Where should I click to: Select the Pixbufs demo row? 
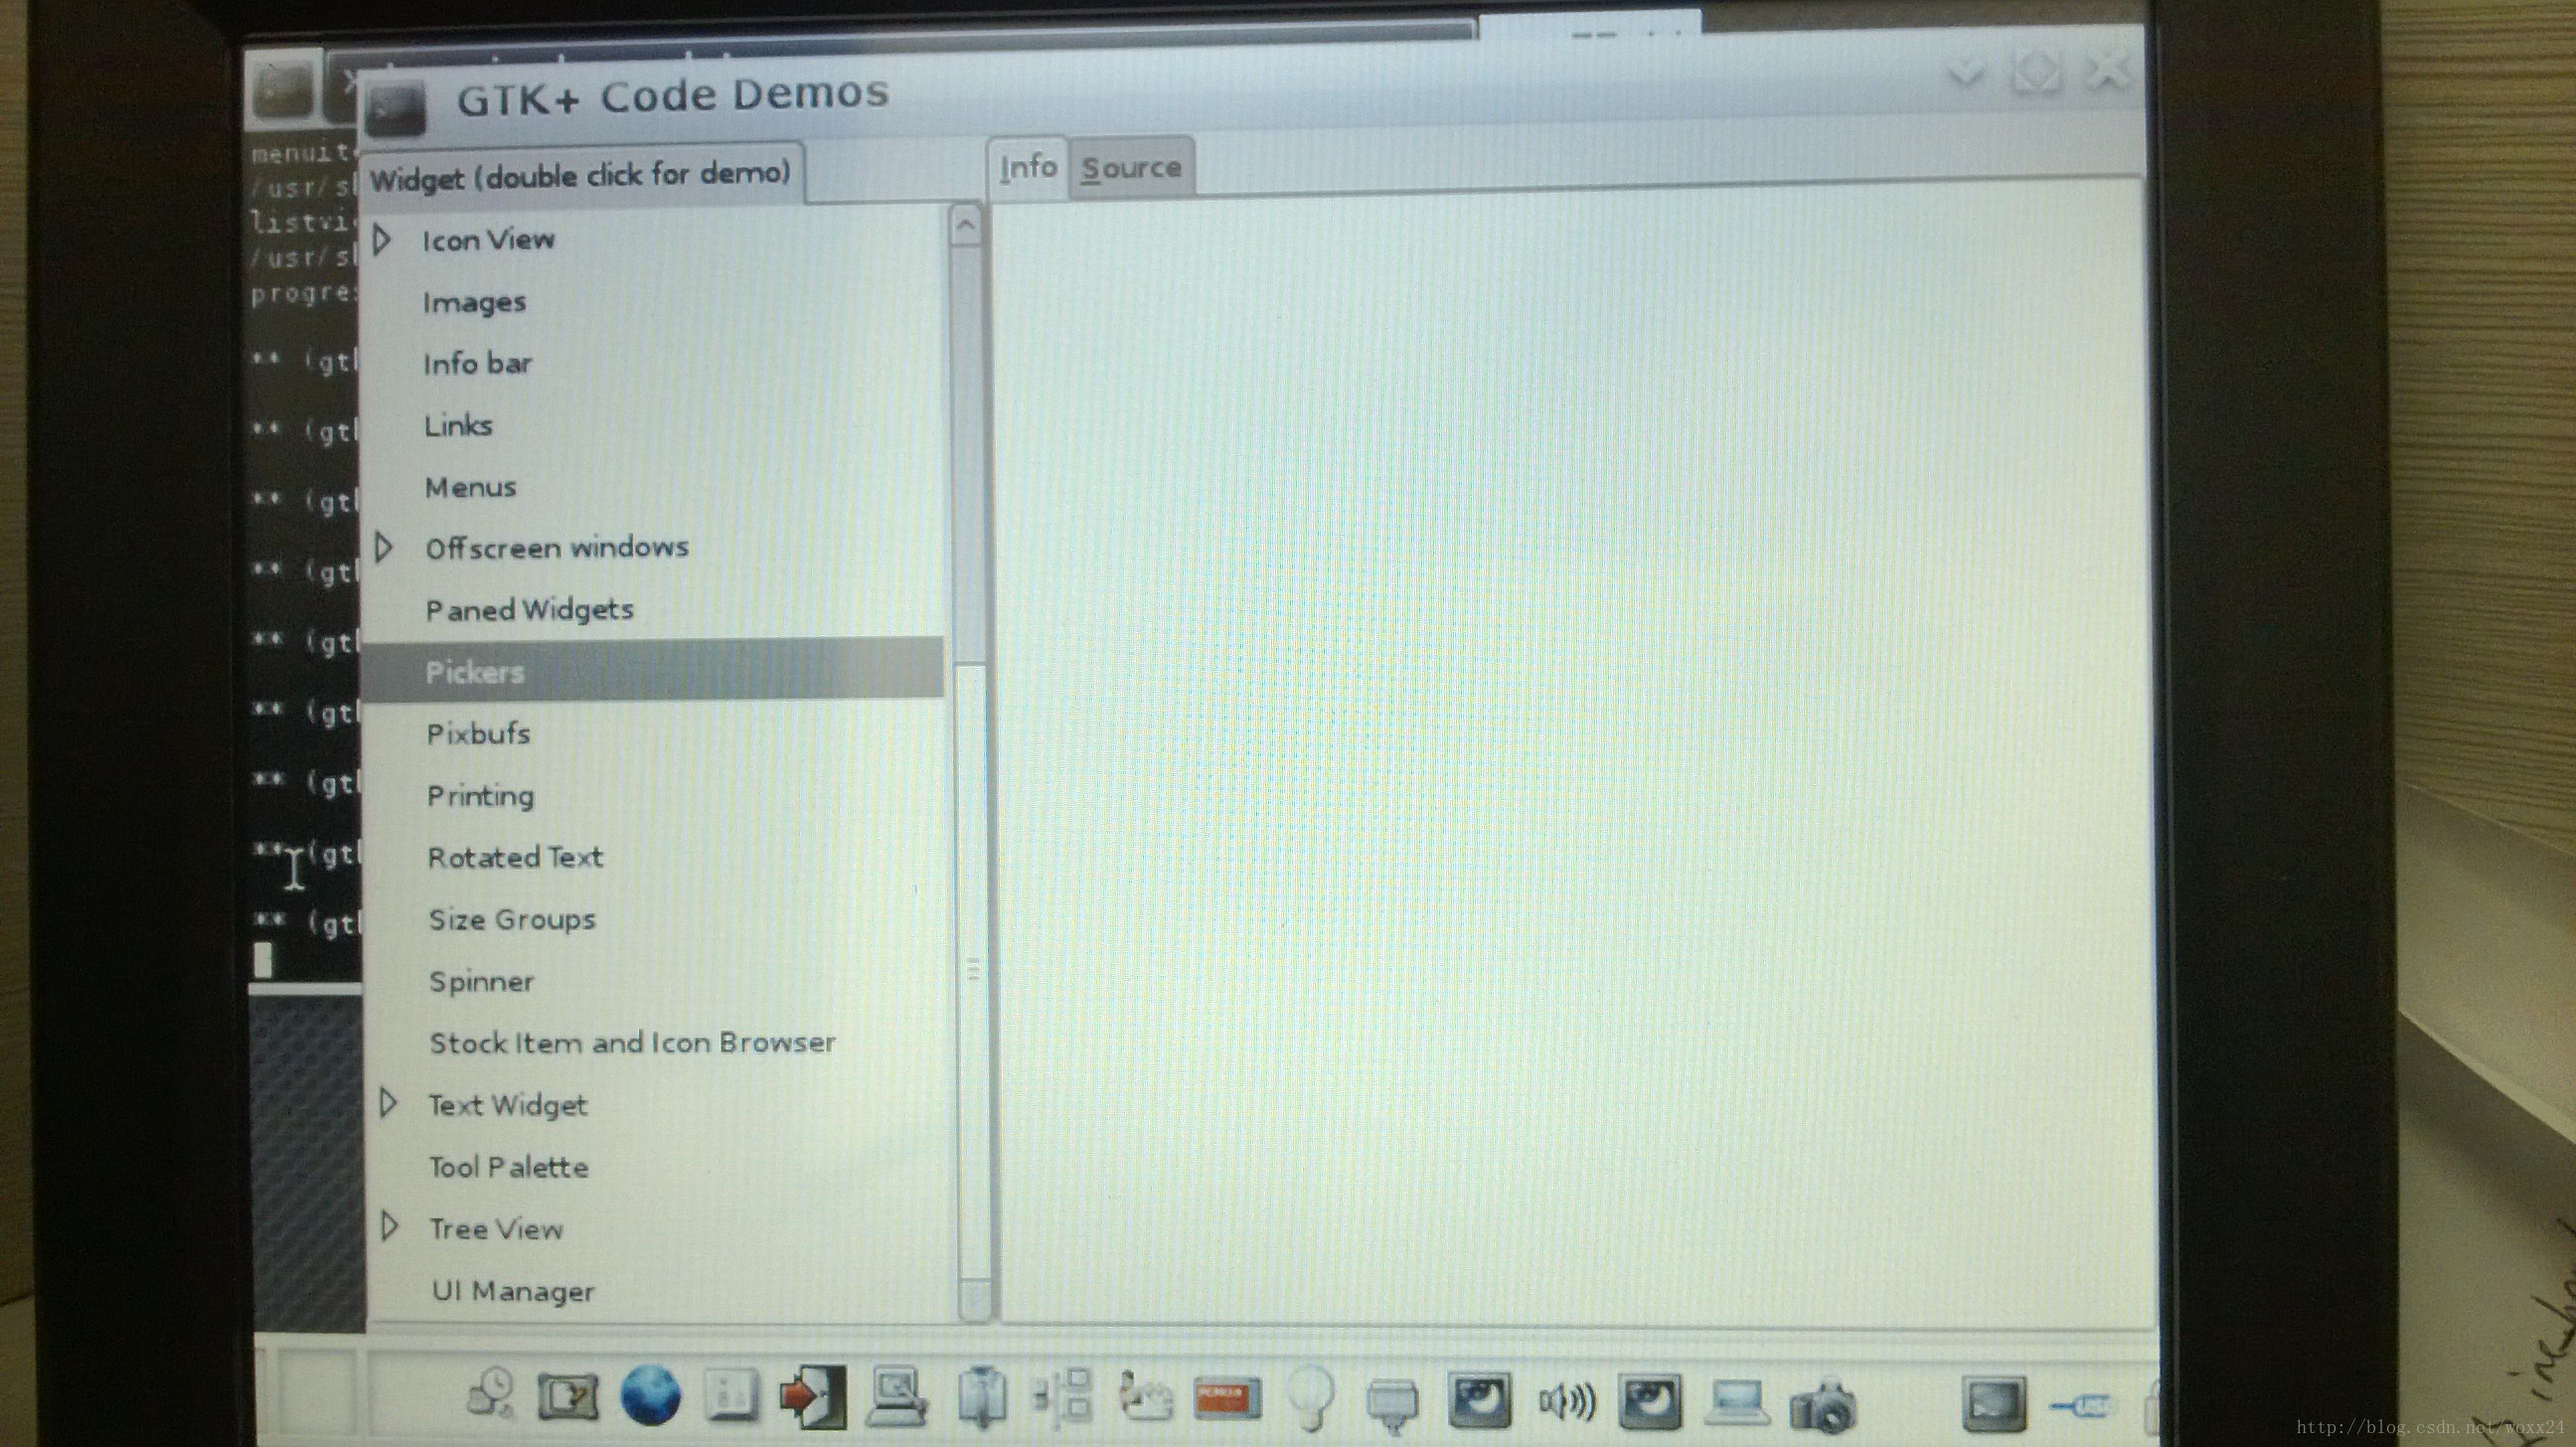(654, 733)
